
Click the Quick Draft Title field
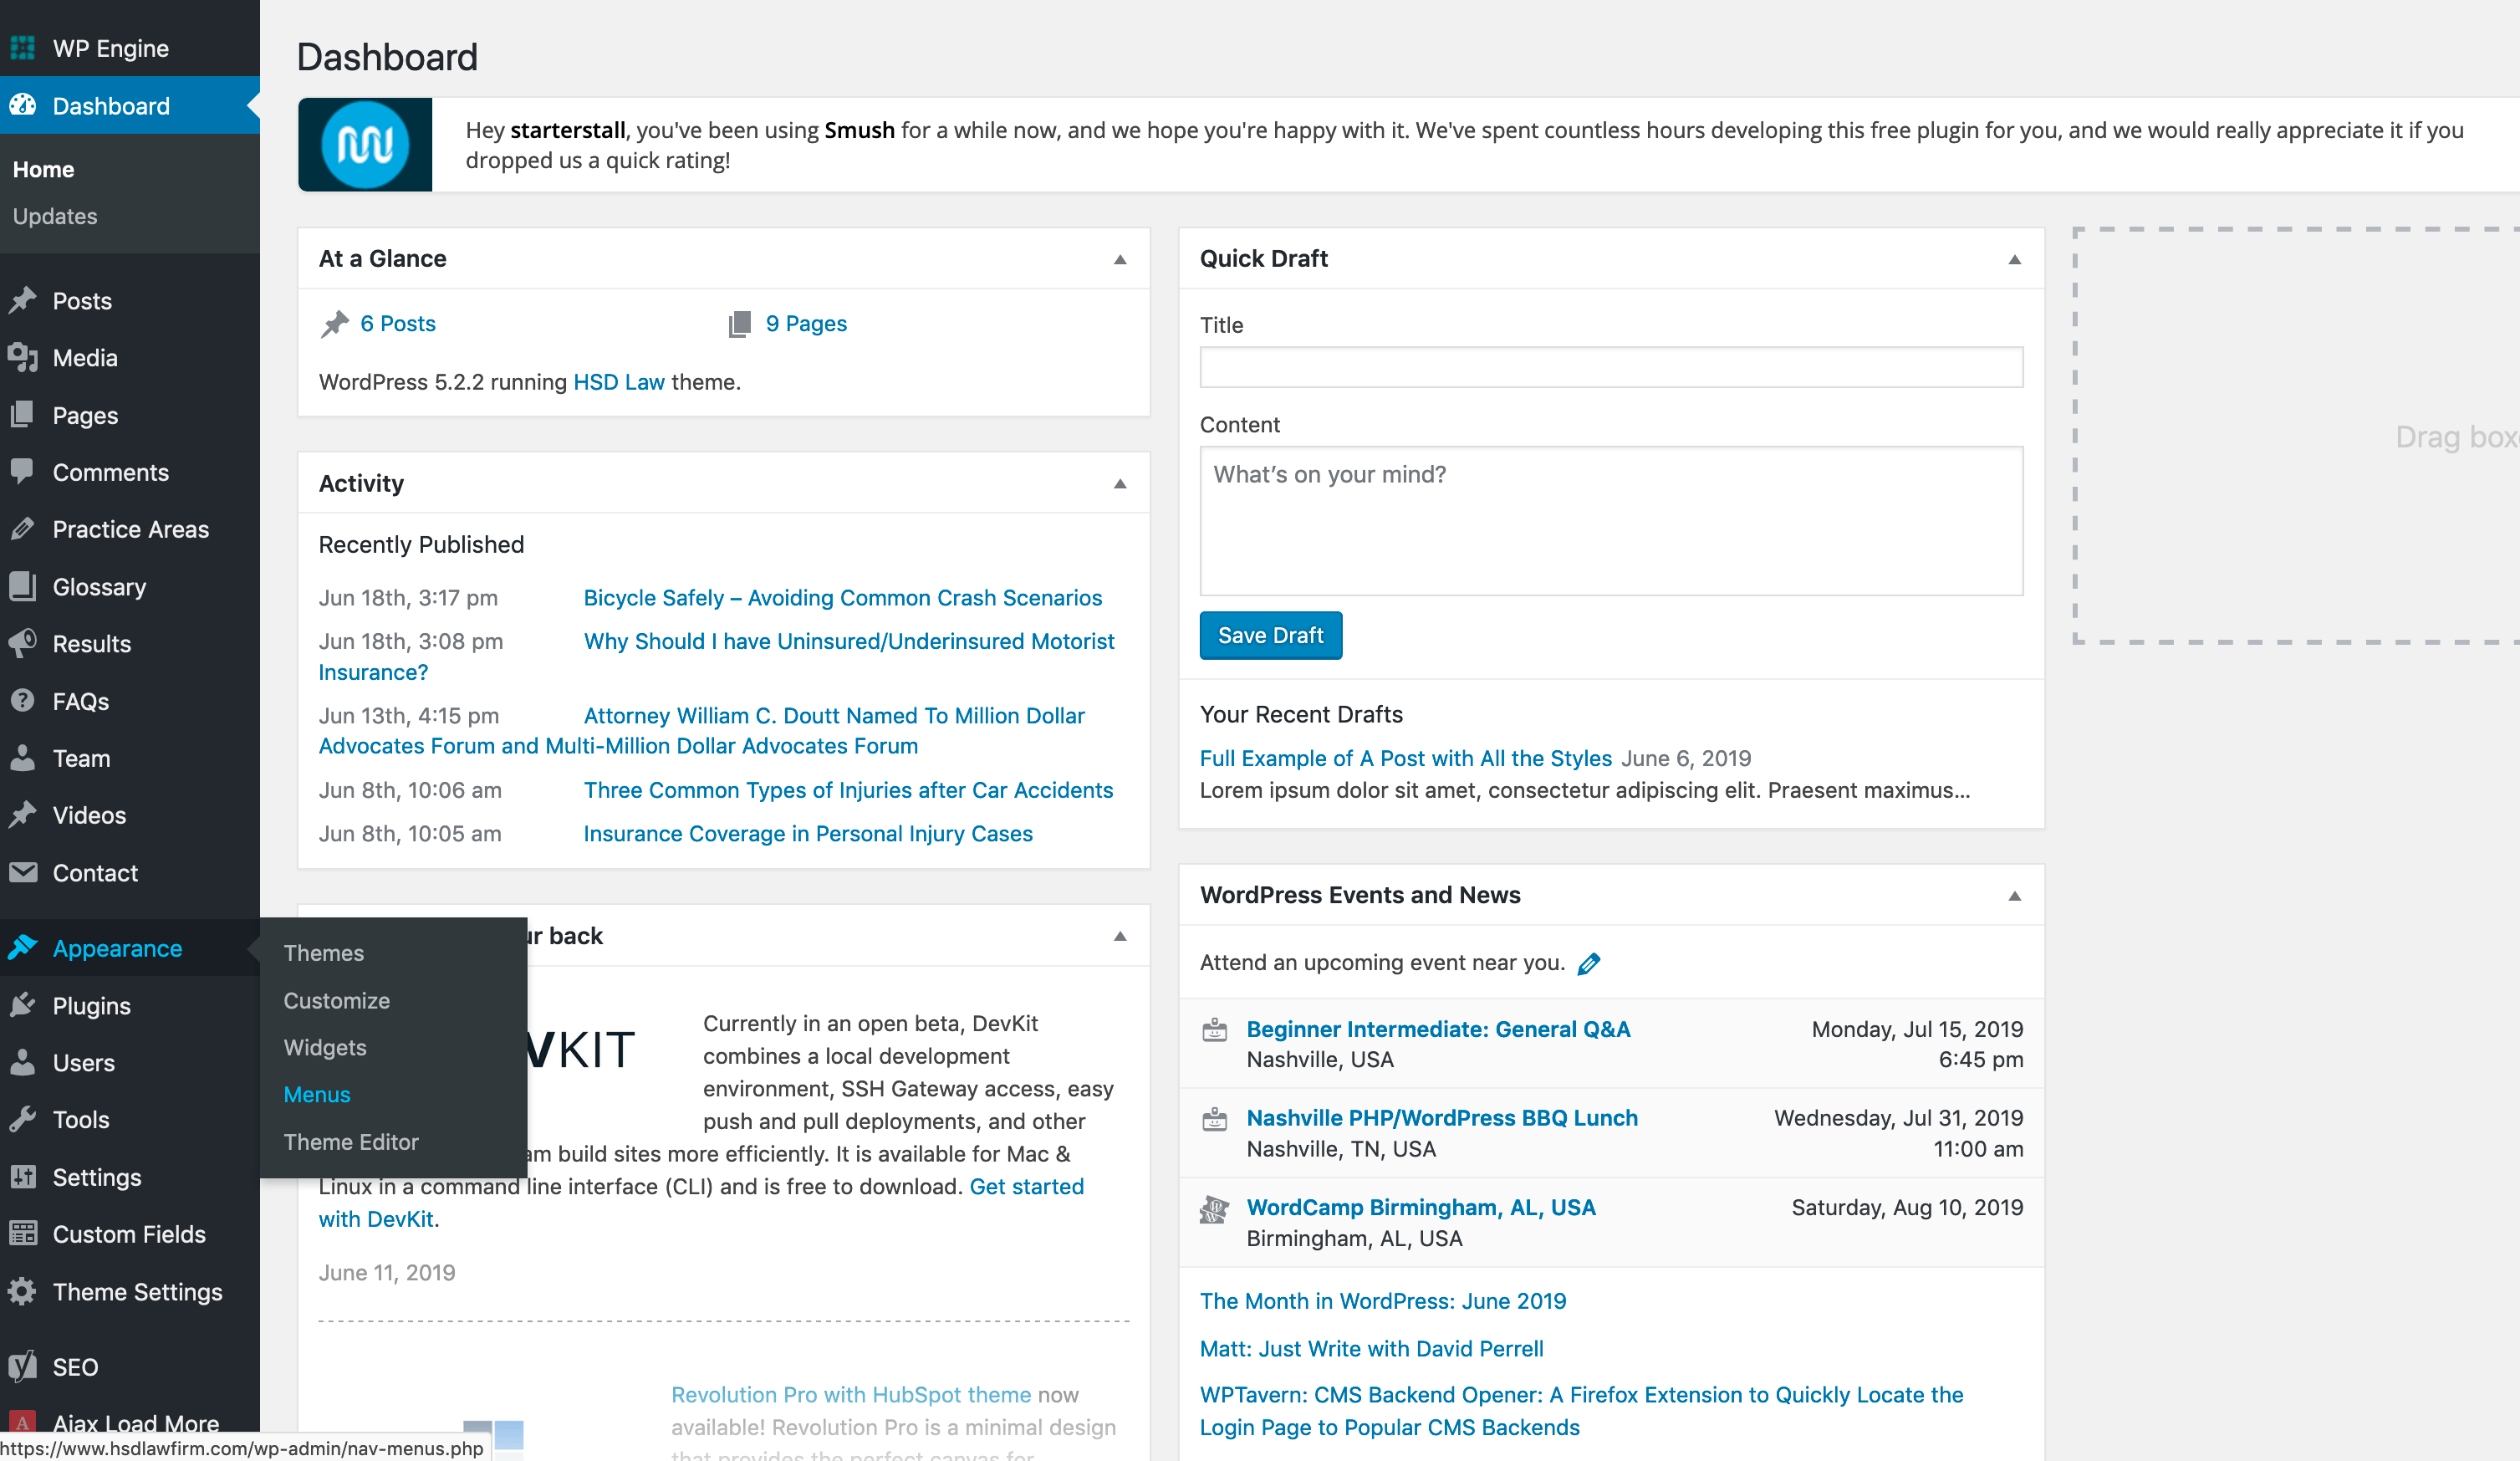click(1611, 367)
